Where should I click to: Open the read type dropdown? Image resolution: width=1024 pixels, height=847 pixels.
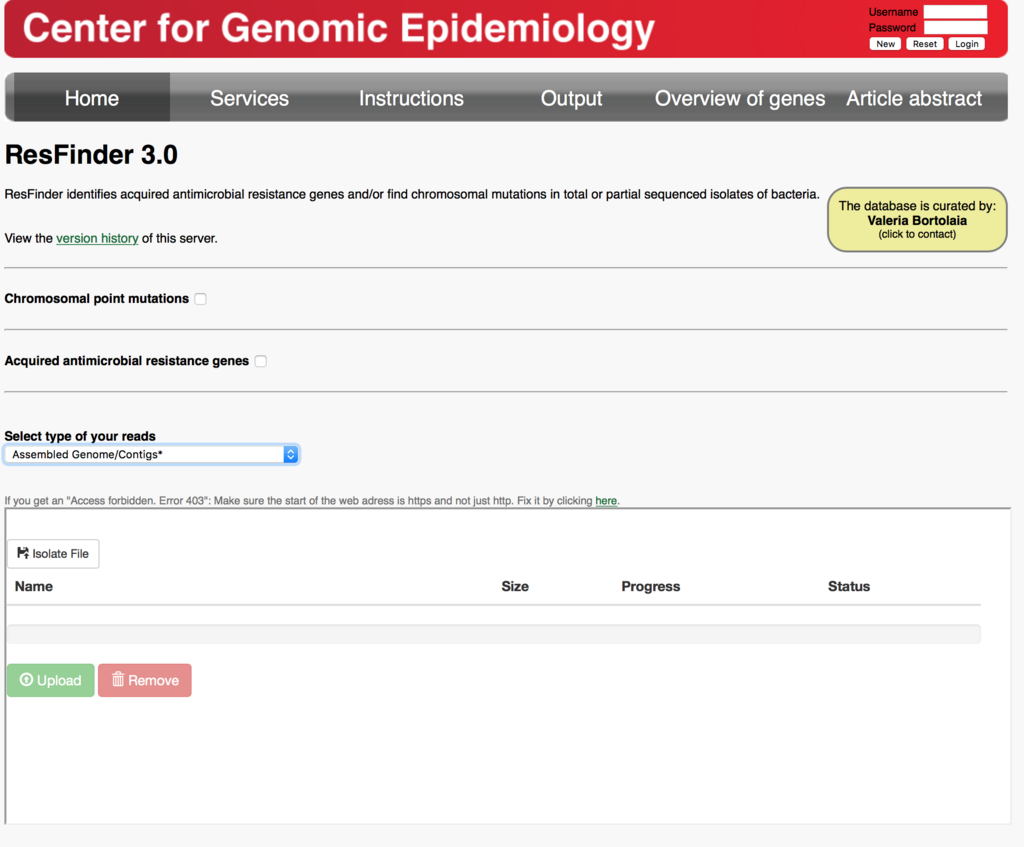291,454
